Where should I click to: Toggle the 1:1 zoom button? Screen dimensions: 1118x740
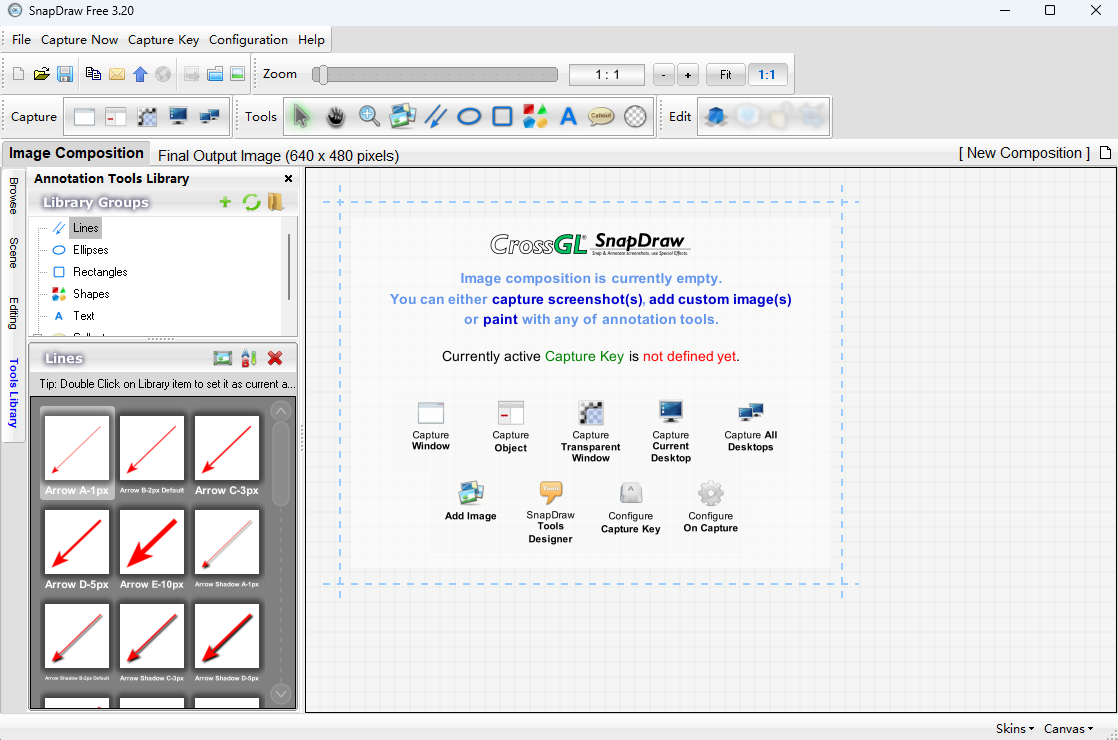(767, 75)
